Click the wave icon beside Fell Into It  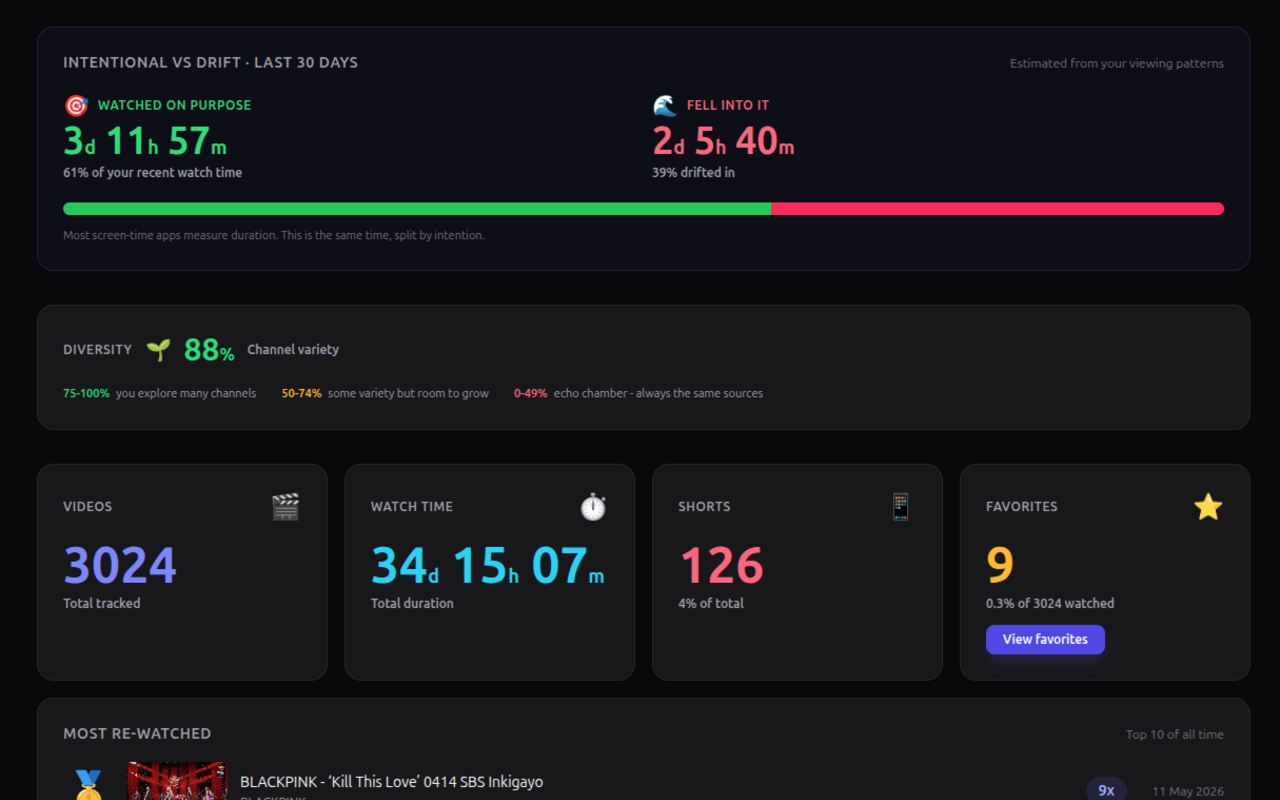pos(665,105)
